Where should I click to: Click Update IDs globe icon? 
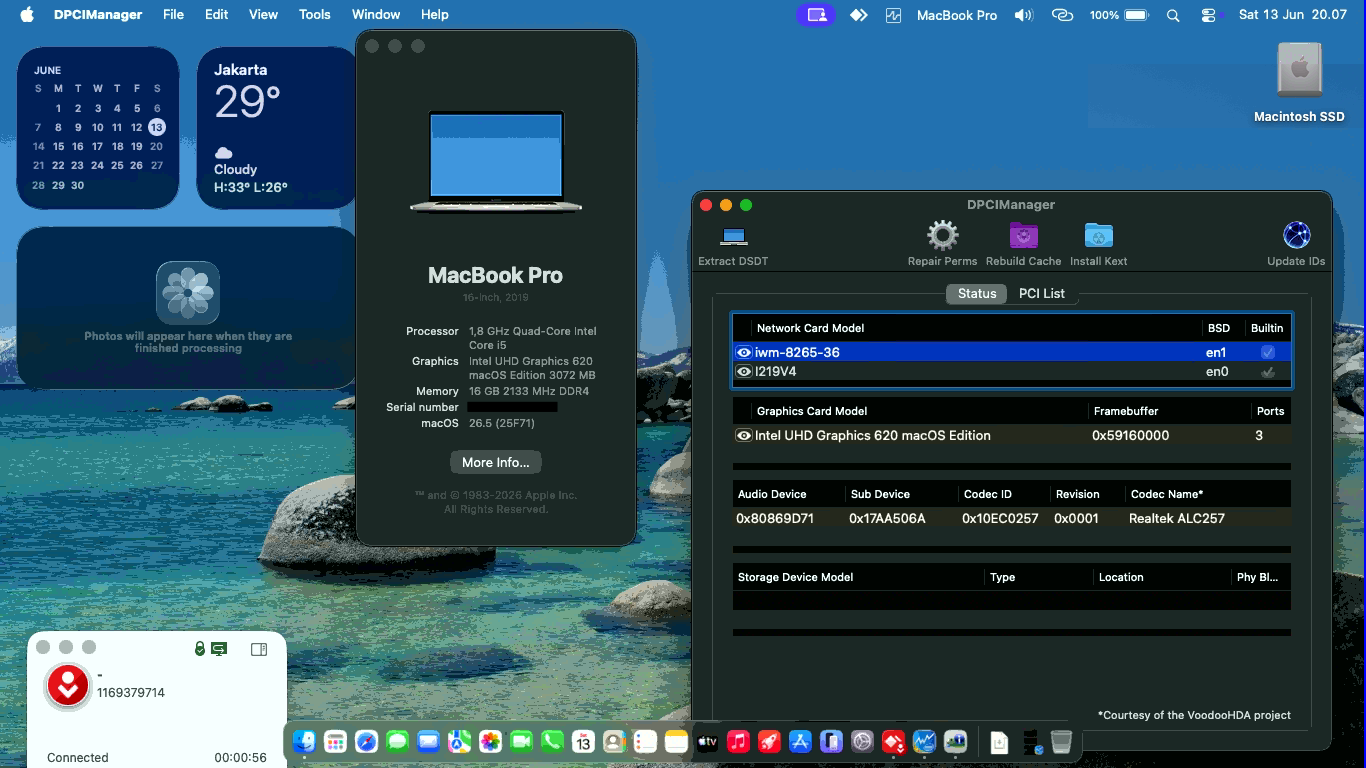point(1296,236)
